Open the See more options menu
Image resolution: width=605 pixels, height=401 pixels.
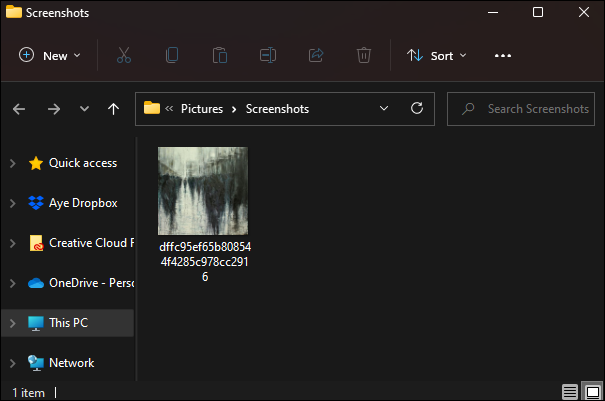[x=503, y=56]
